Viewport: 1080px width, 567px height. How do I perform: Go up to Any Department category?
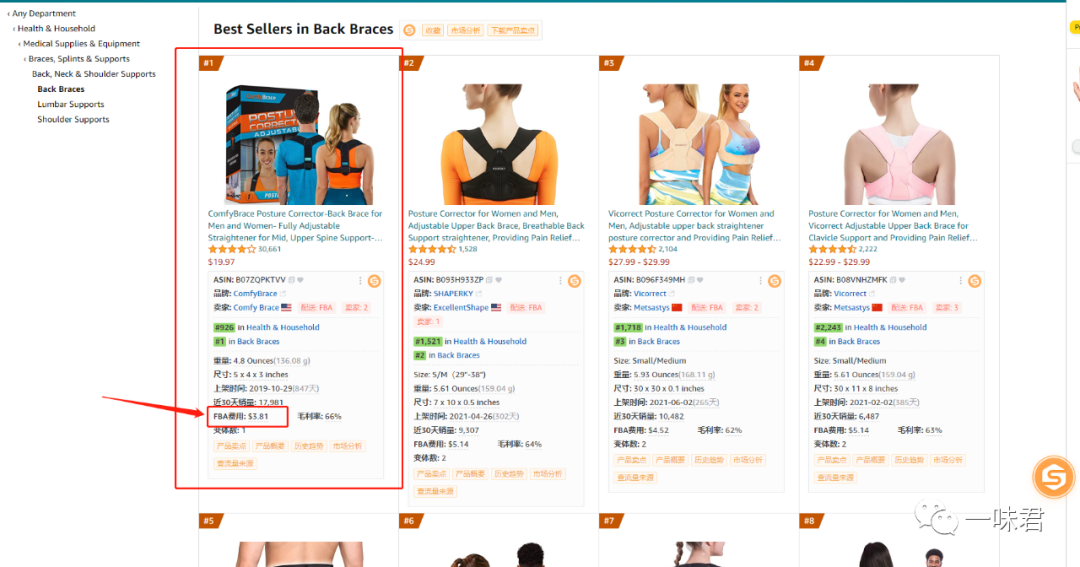point(43,13)
